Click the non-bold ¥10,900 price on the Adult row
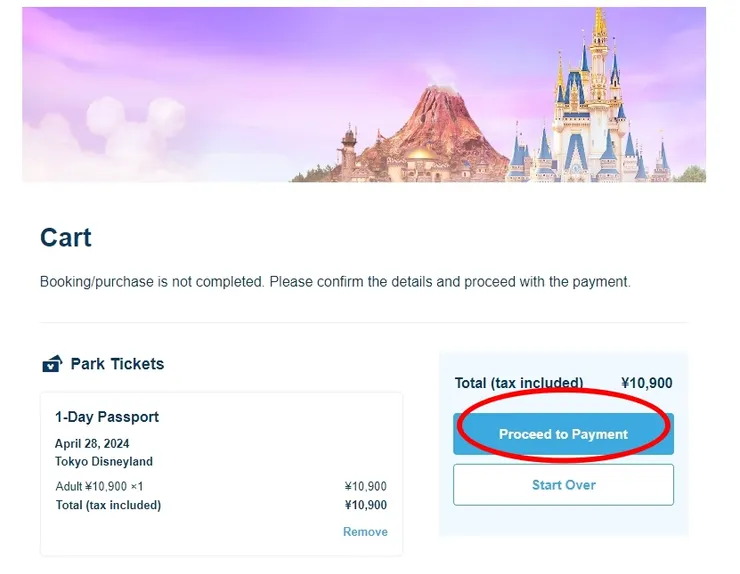This screenshot has width=740, height=574. coord(365,487)
